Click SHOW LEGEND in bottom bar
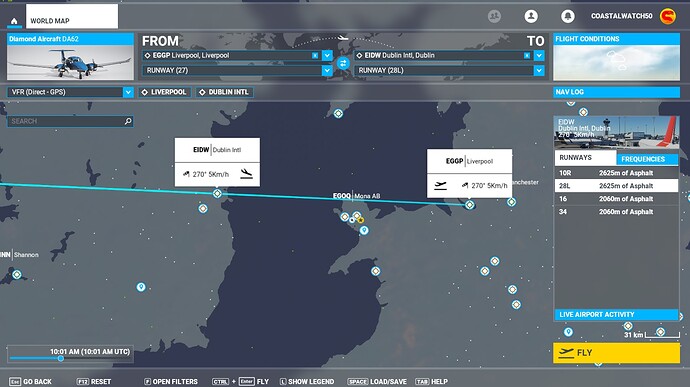The height and width of the screenshot is (387, 690). 307,382
